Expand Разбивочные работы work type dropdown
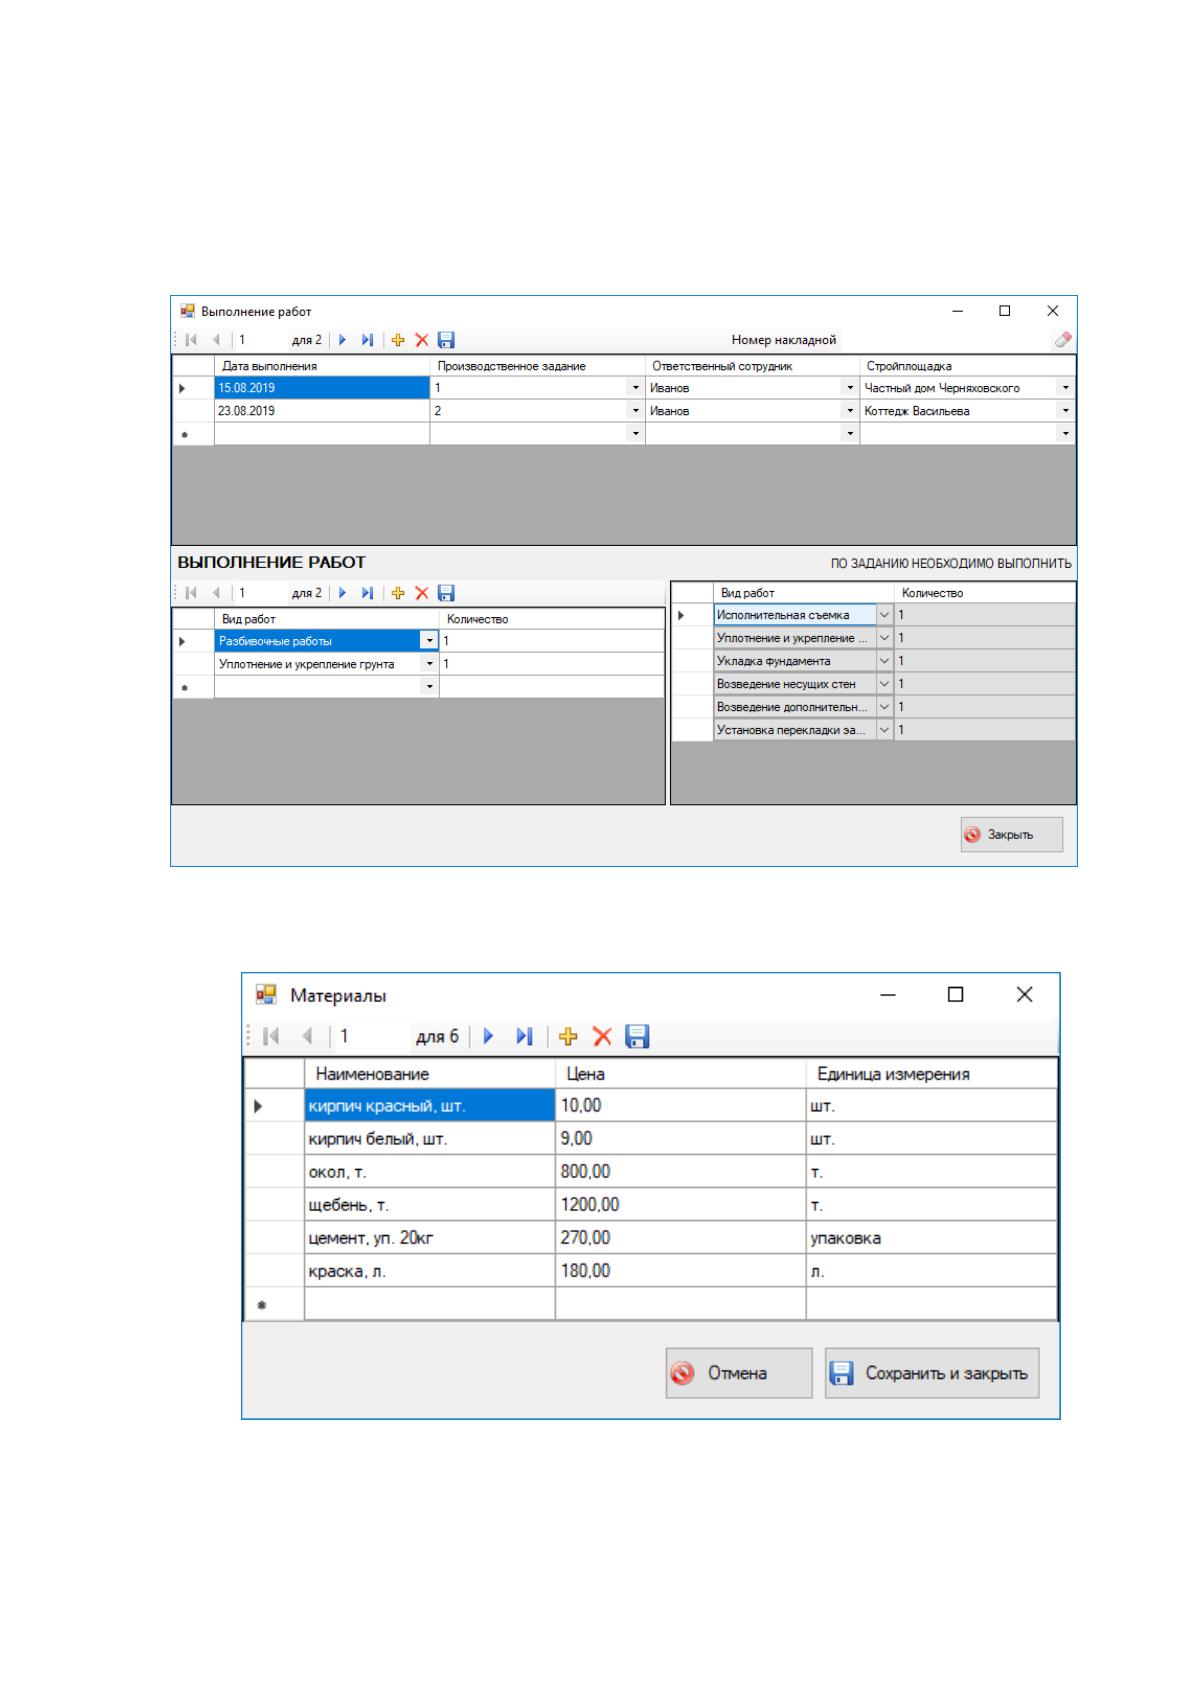This screenshot has width=1191, height=1684. [x=430, y=641]
